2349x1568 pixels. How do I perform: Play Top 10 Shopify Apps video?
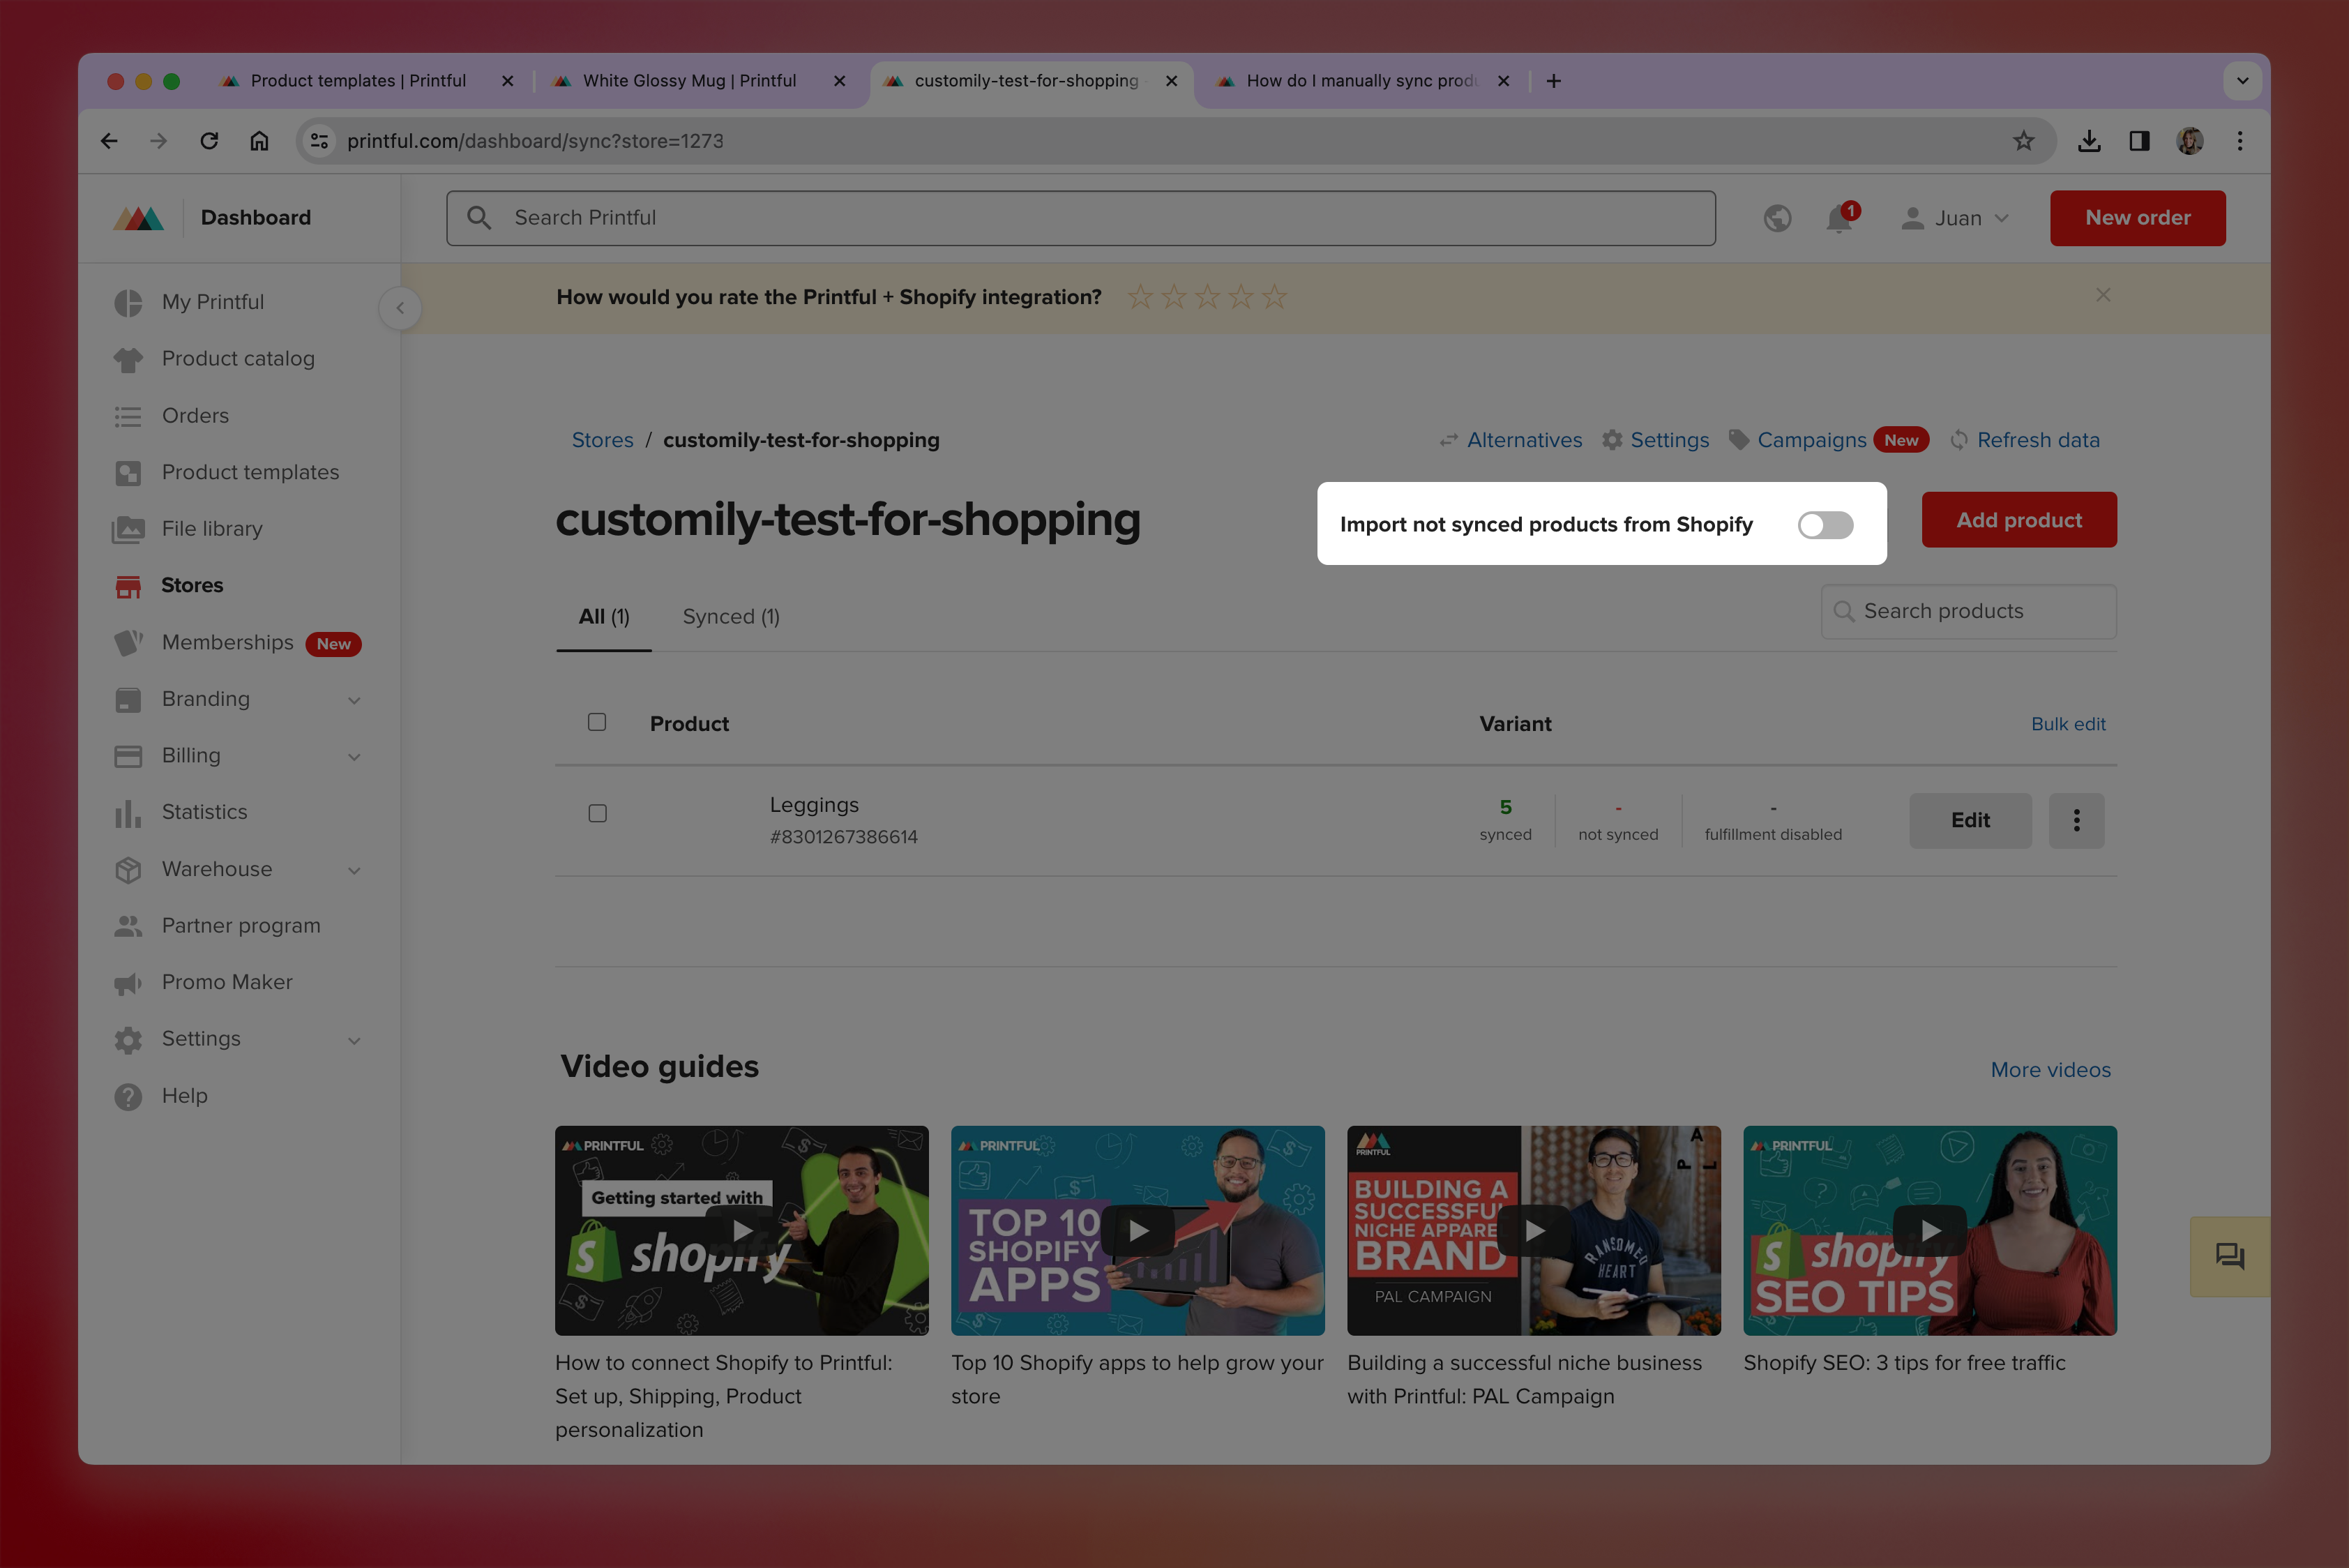point(1138,1231)
